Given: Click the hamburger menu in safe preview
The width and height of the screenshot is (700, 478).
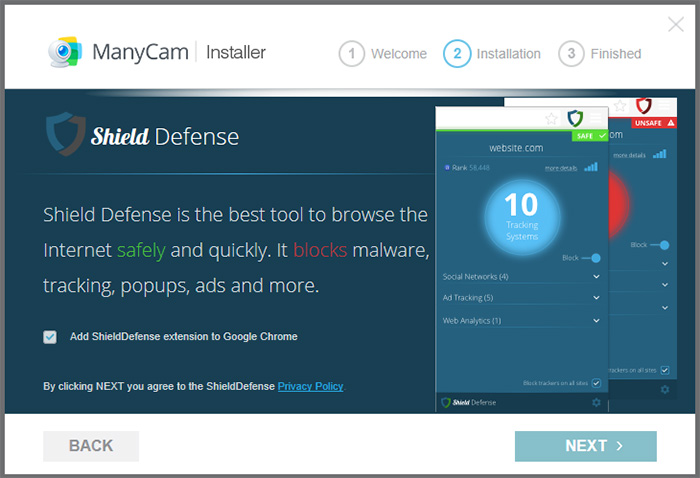Looking at the screenshot, I should [x=596, y=118].
